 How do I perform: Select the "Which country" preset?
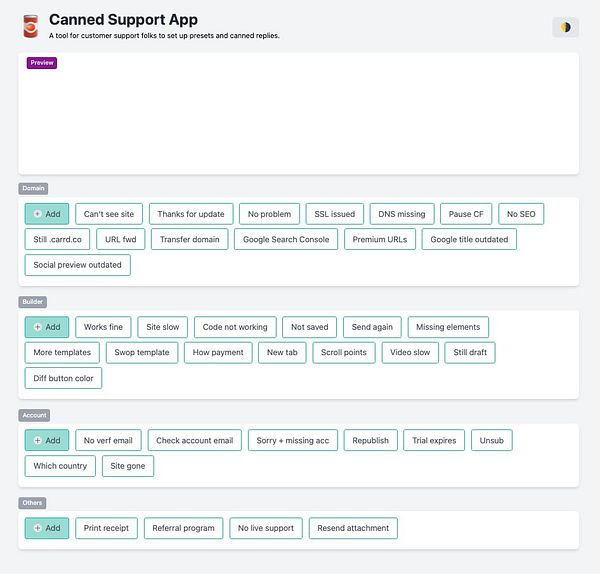coord(60,466)
